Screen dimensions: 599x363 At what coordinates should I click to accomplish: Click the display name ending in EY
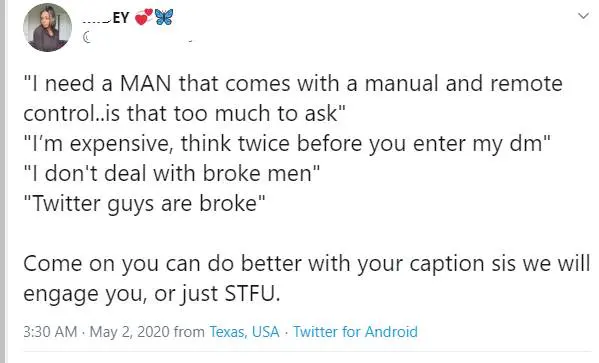106,18
